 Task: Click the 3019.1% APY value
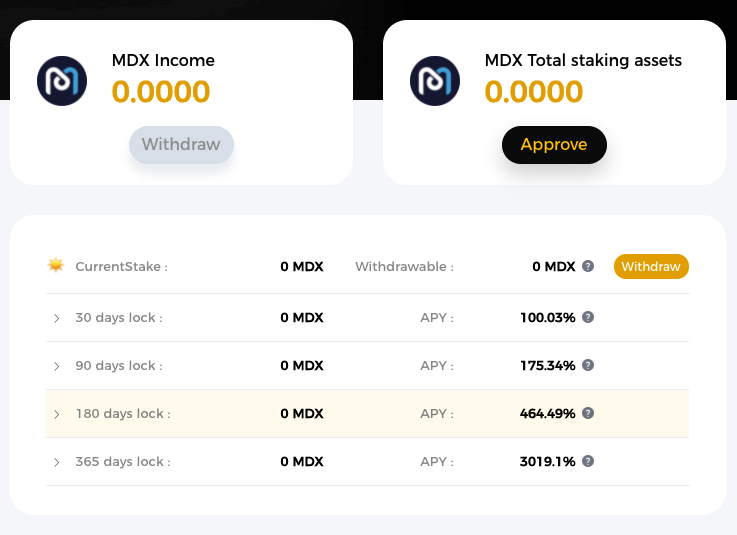tap(548, 462)
